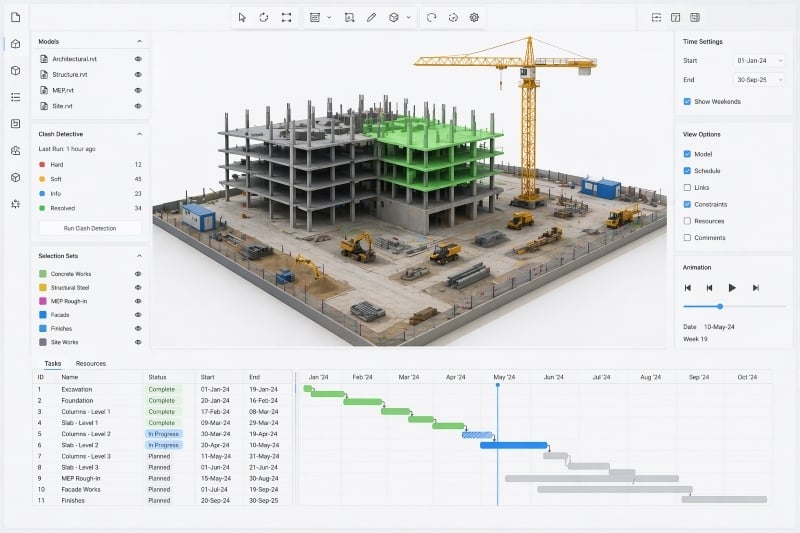Click the undo arrow icon
This screenshot has width=800, height=533.
[431, 17]
